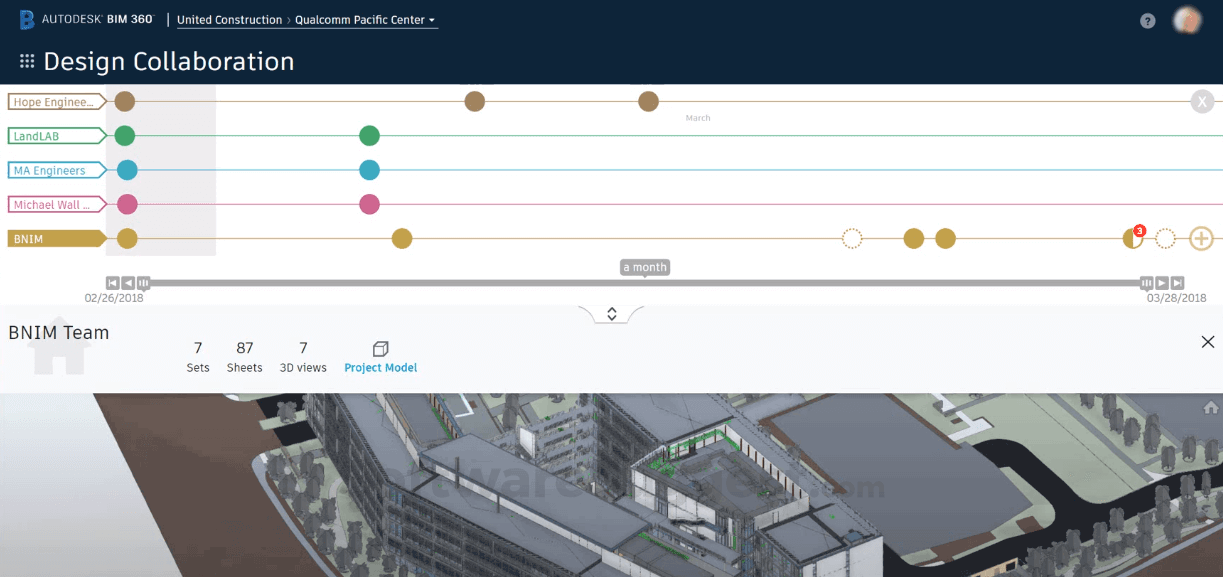Open the module selector grid icon

coord(26,60)
